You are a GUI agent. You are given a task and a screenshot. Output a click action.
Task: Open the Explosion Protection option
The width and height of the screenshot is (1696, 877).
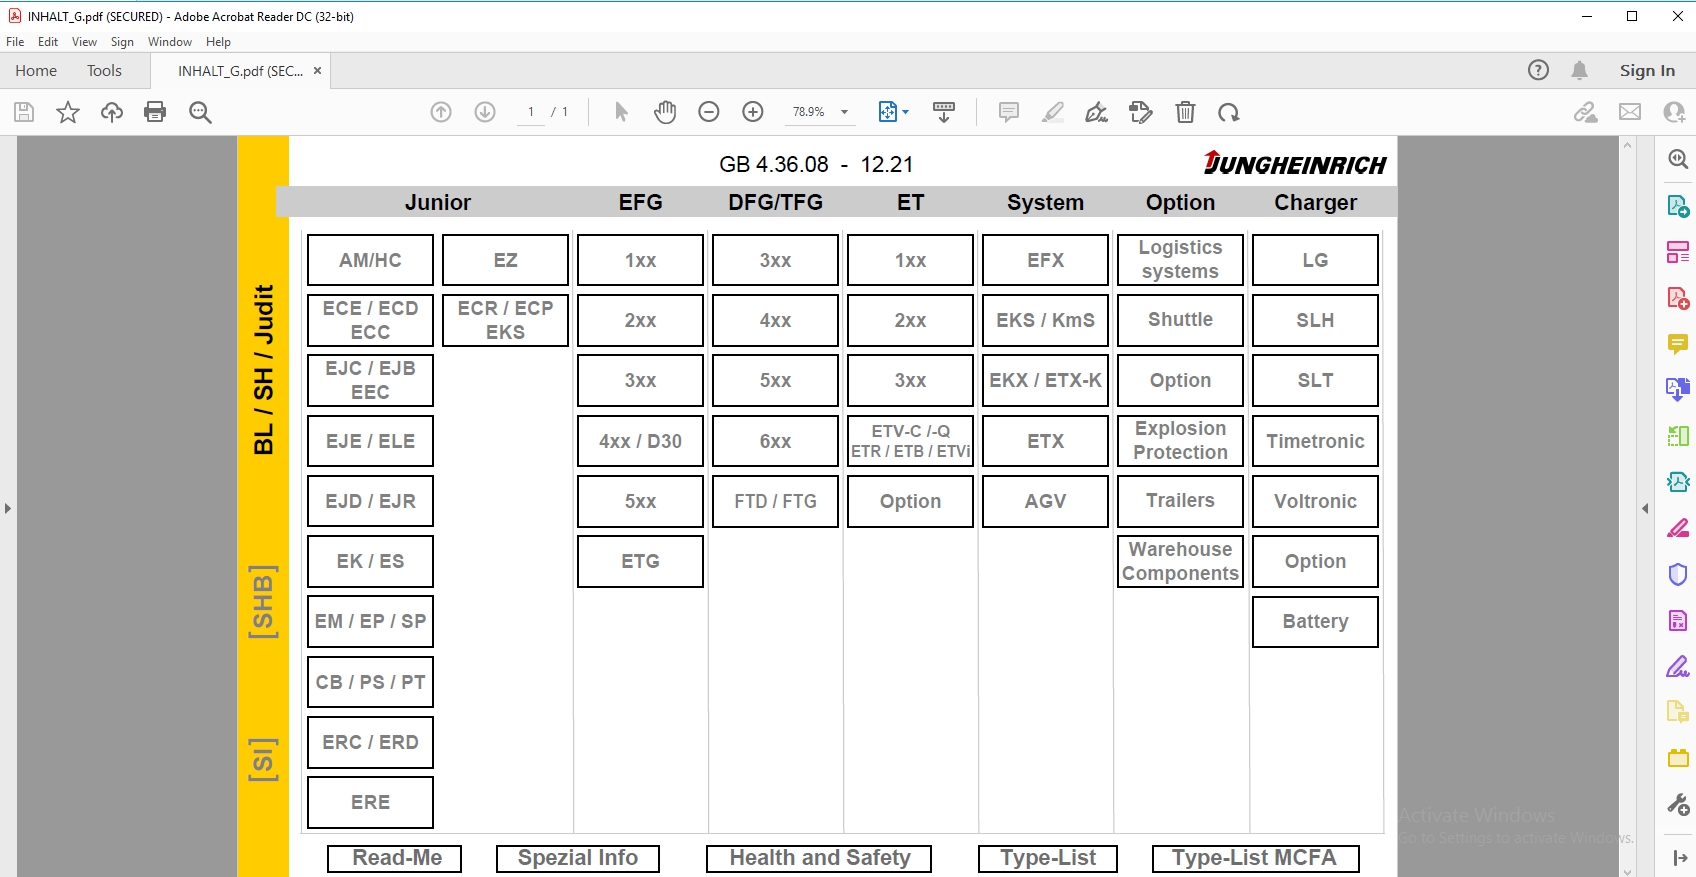pyautogui.click(x=1180, y=441)
